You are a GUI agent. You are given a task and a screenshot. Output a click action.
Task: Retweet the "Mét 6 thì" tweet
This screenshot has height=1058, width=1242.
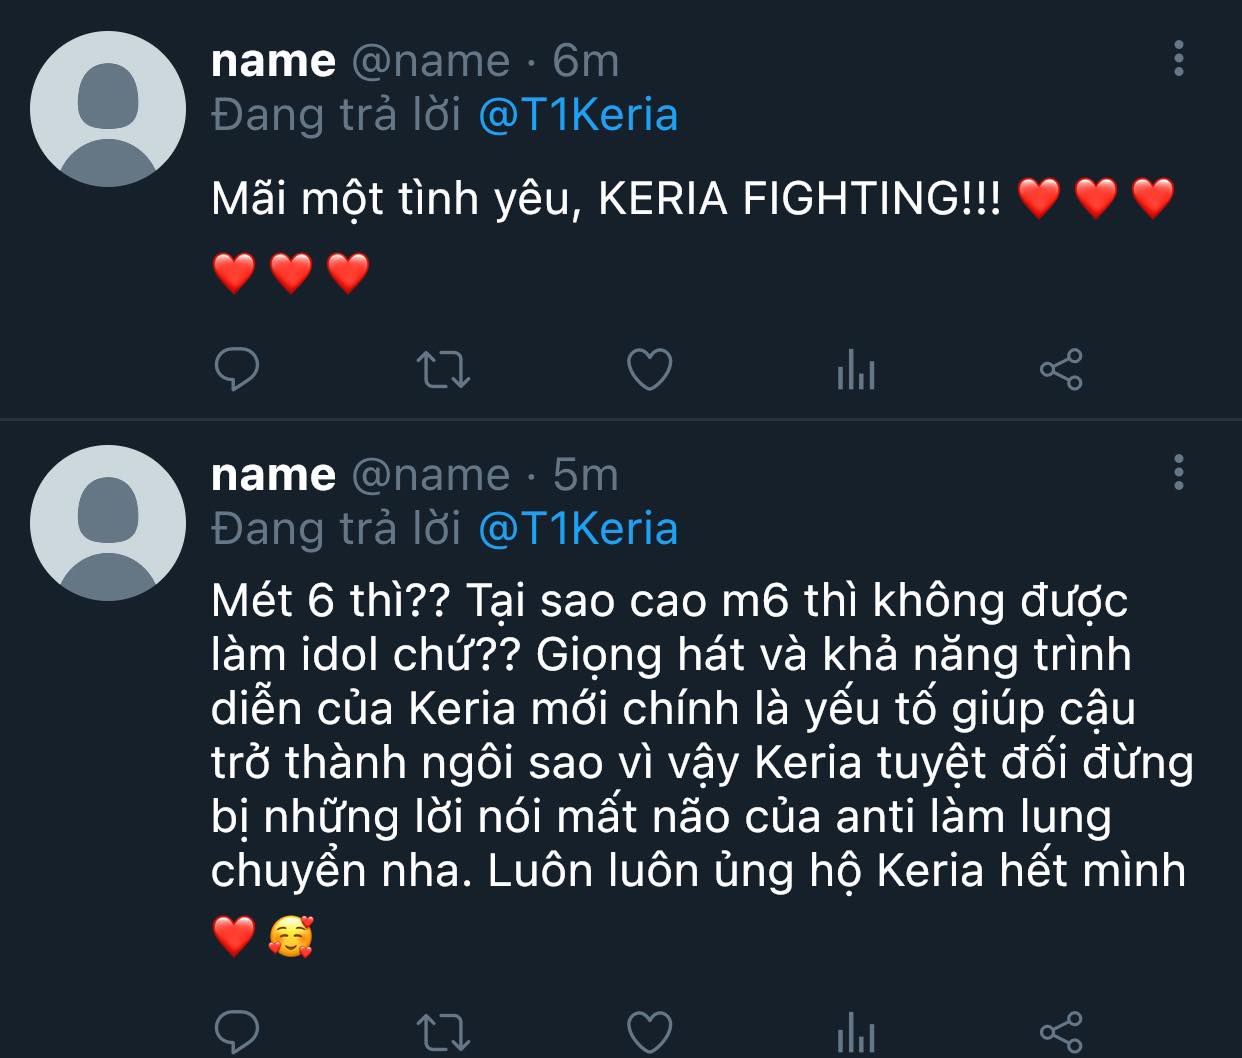coord(442,1031)
